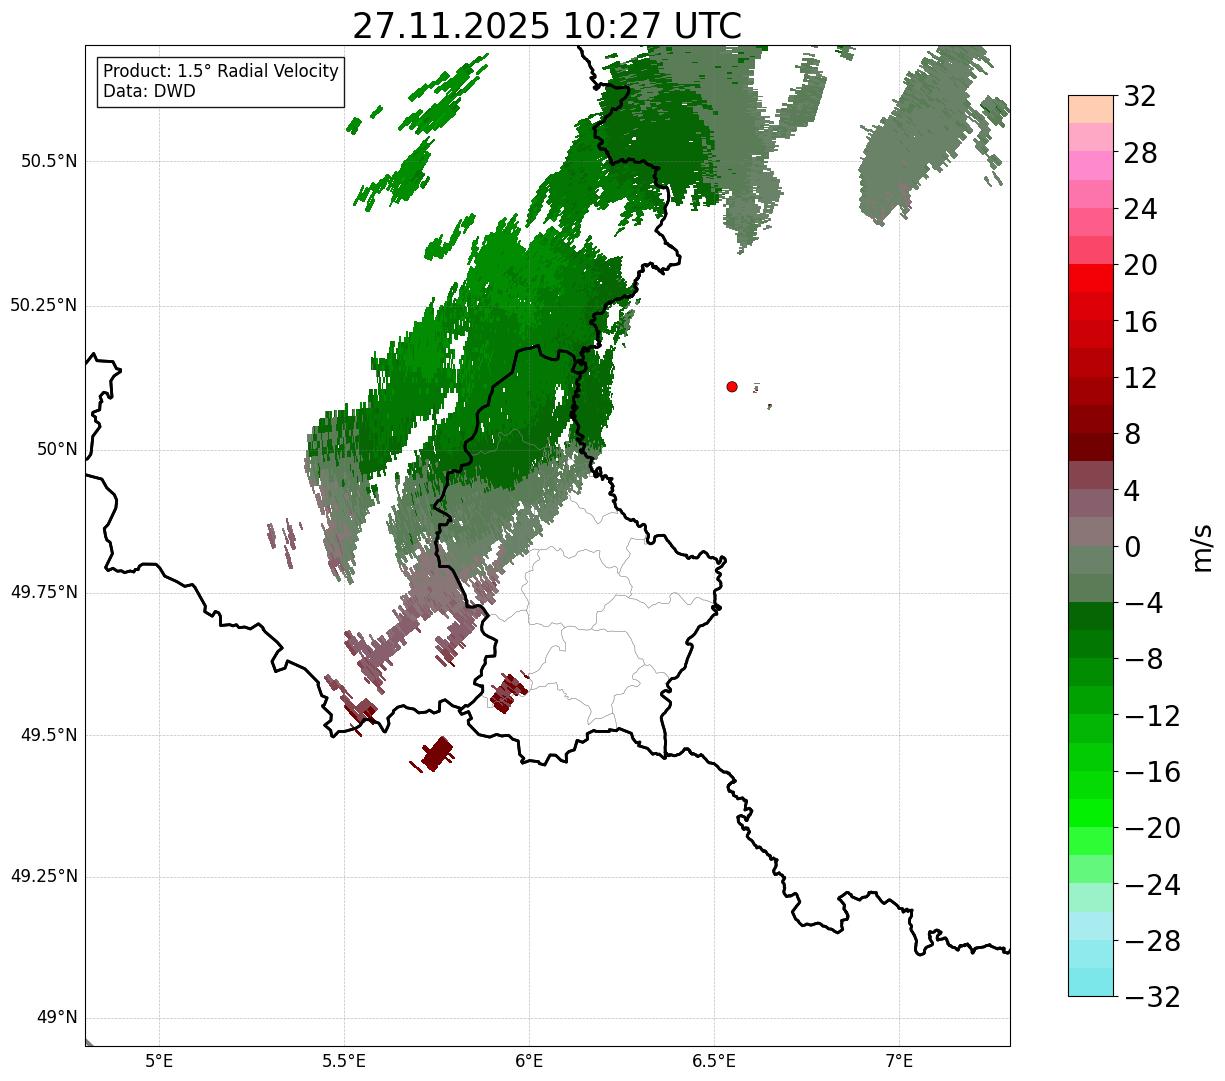The width and height of the screenshot is (1225, 1081).
Task: Click the colorbar value 20
Action: pos(1140,266)
